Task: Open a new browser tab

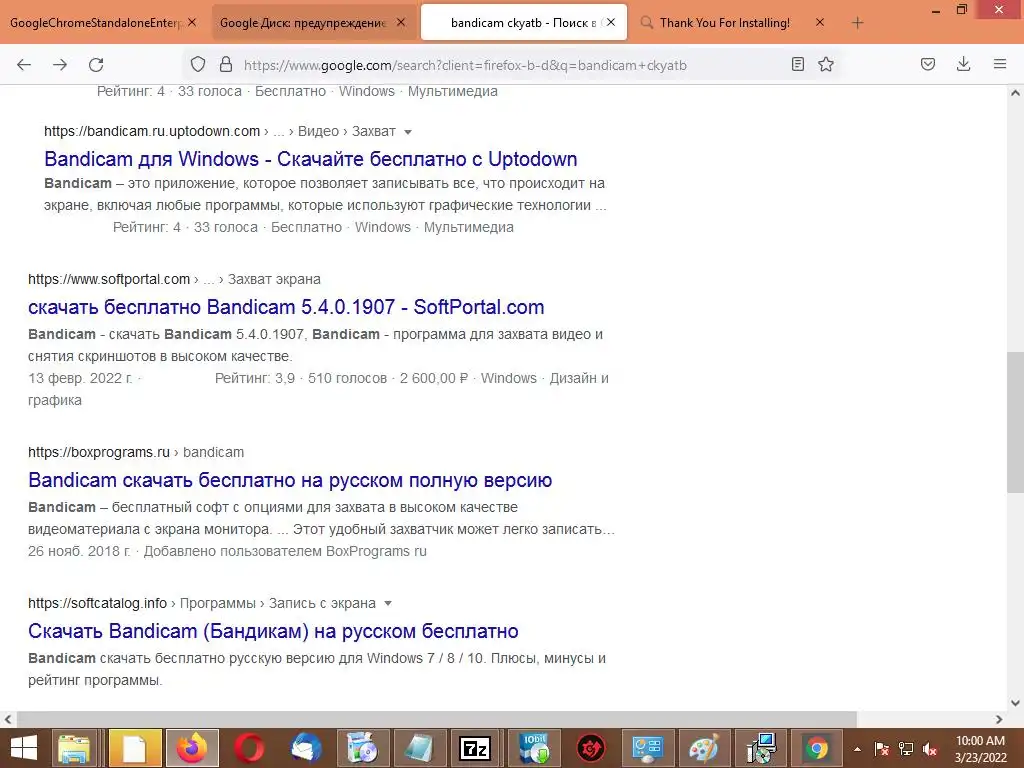Action: (857, 23)
